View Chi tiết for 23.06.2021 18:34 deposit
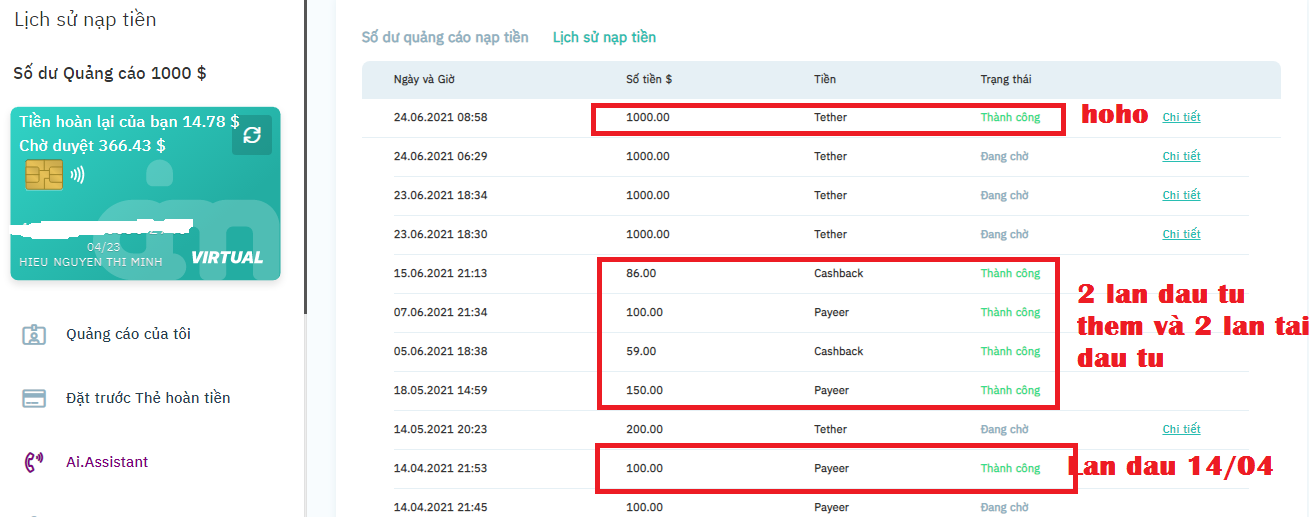Viewport: 1309px width, 517px height. [x=1181, y=195]
